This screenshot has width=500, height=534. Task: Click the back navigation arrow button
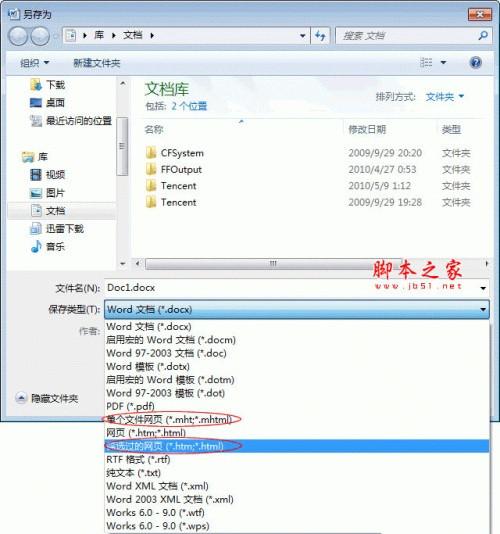click(18, 36)
